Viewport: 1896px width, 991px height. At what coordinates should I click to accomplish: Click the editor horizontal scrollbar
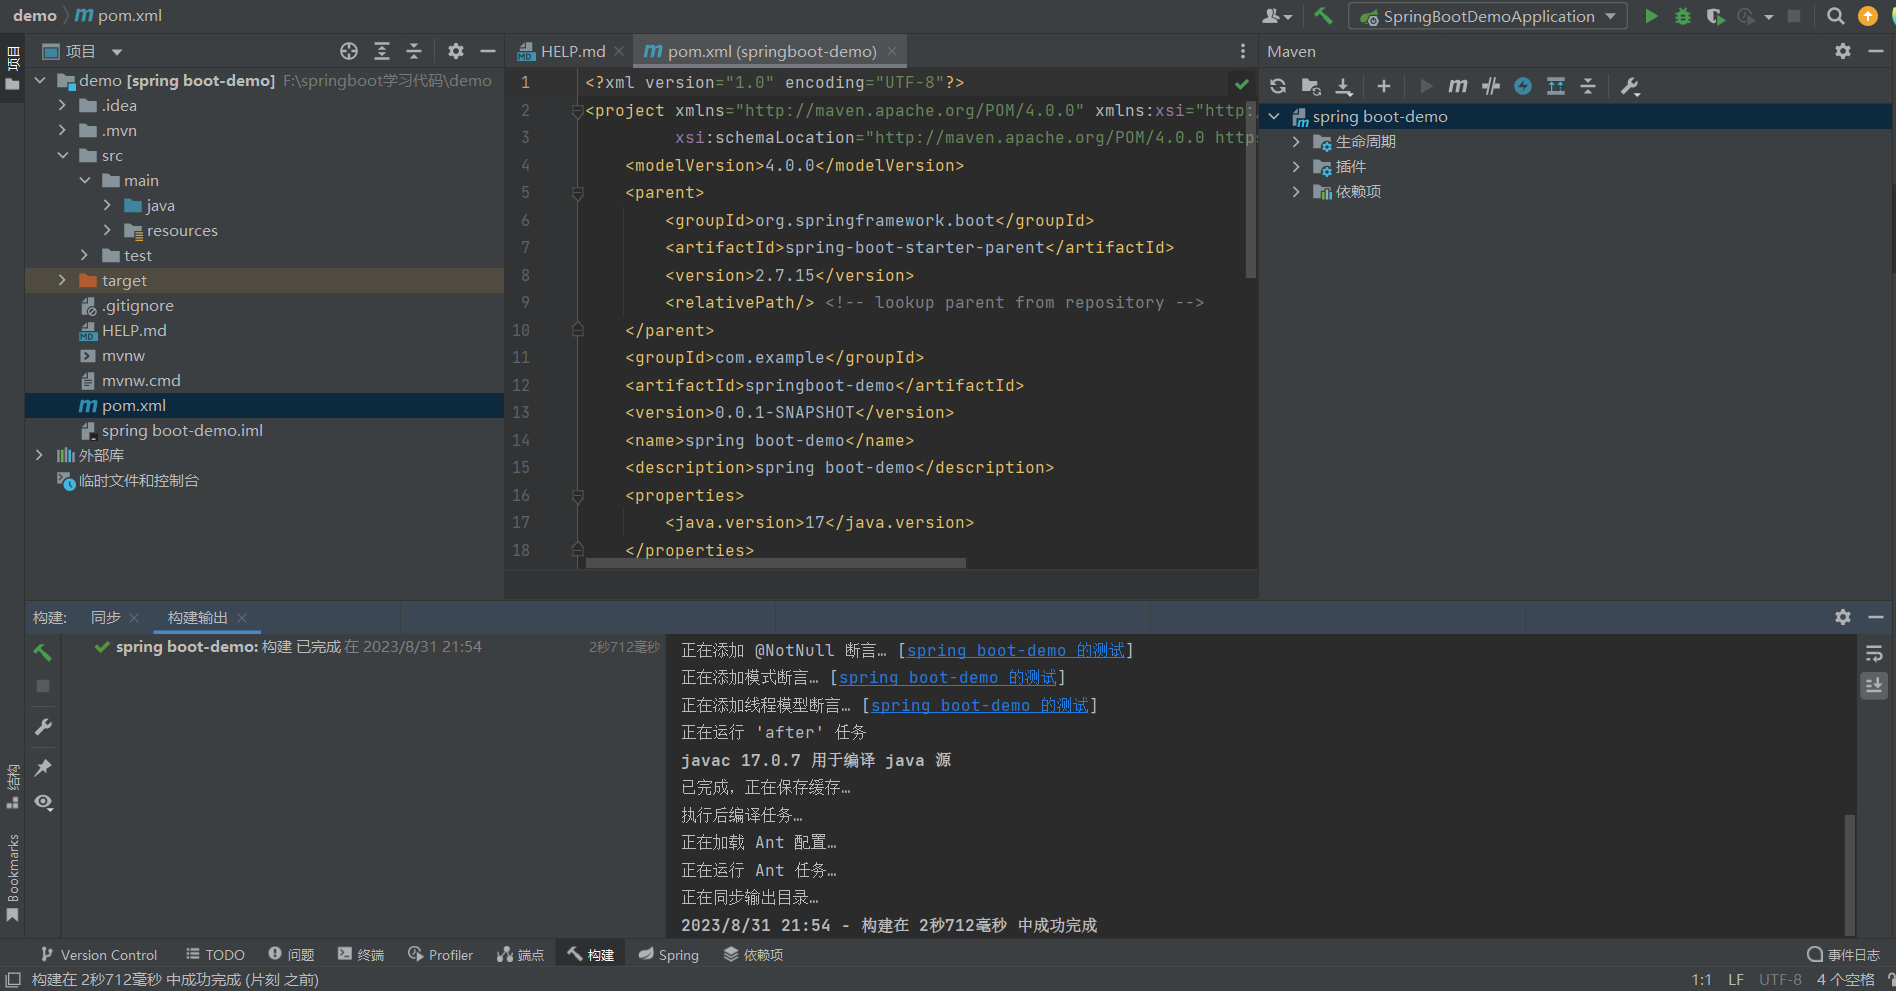point(775,563)
